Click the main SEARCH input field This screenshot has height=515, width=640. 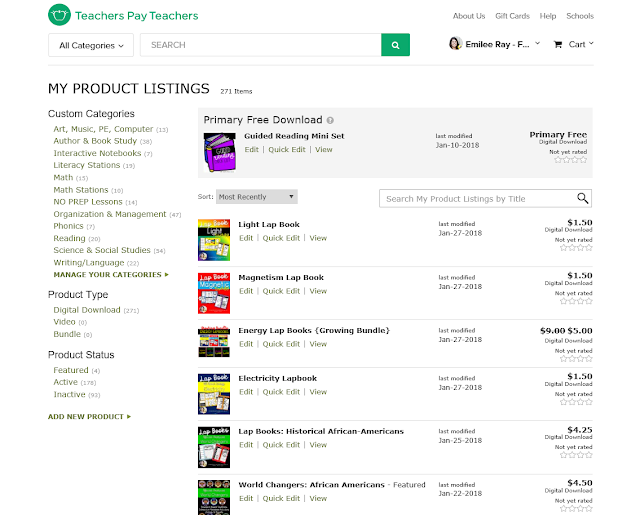pos(261,45)
